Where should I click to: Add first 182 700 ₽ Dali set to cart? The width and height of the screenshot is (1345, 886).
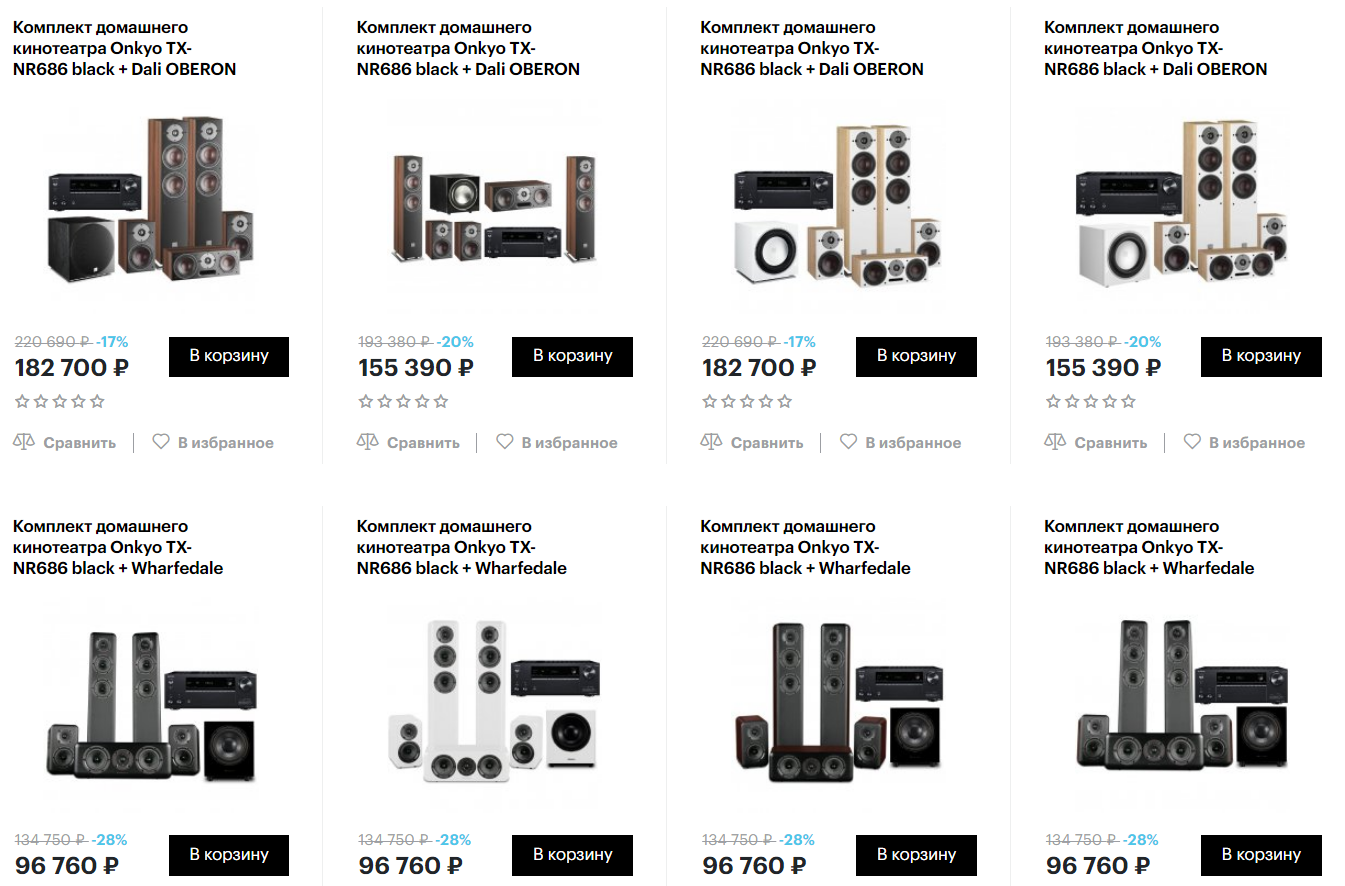tap(229, 356)
